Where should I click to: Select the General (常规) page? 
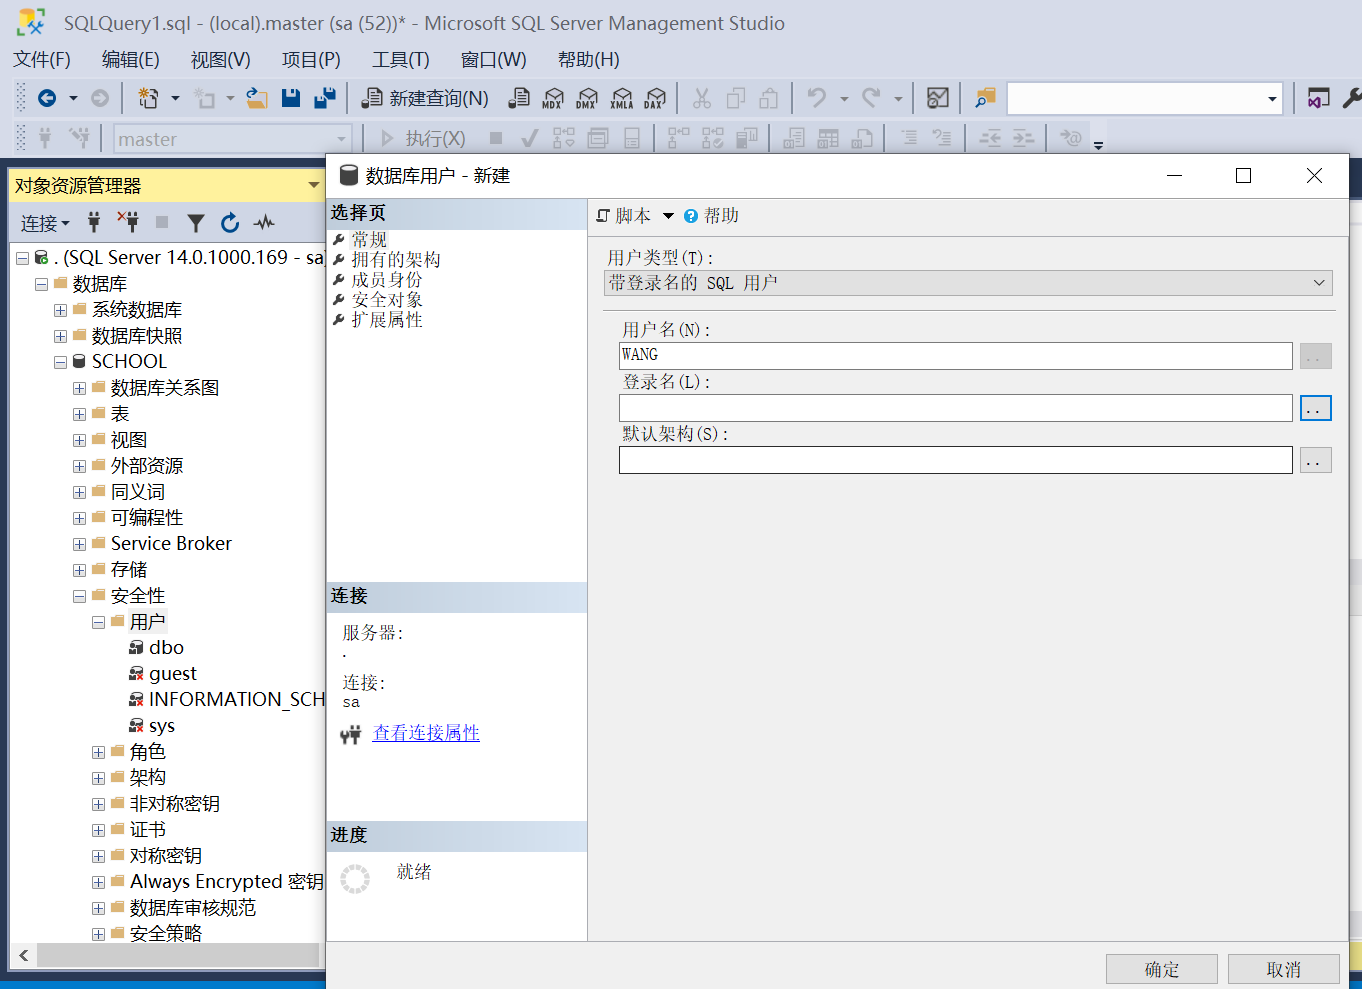[369, 240]
